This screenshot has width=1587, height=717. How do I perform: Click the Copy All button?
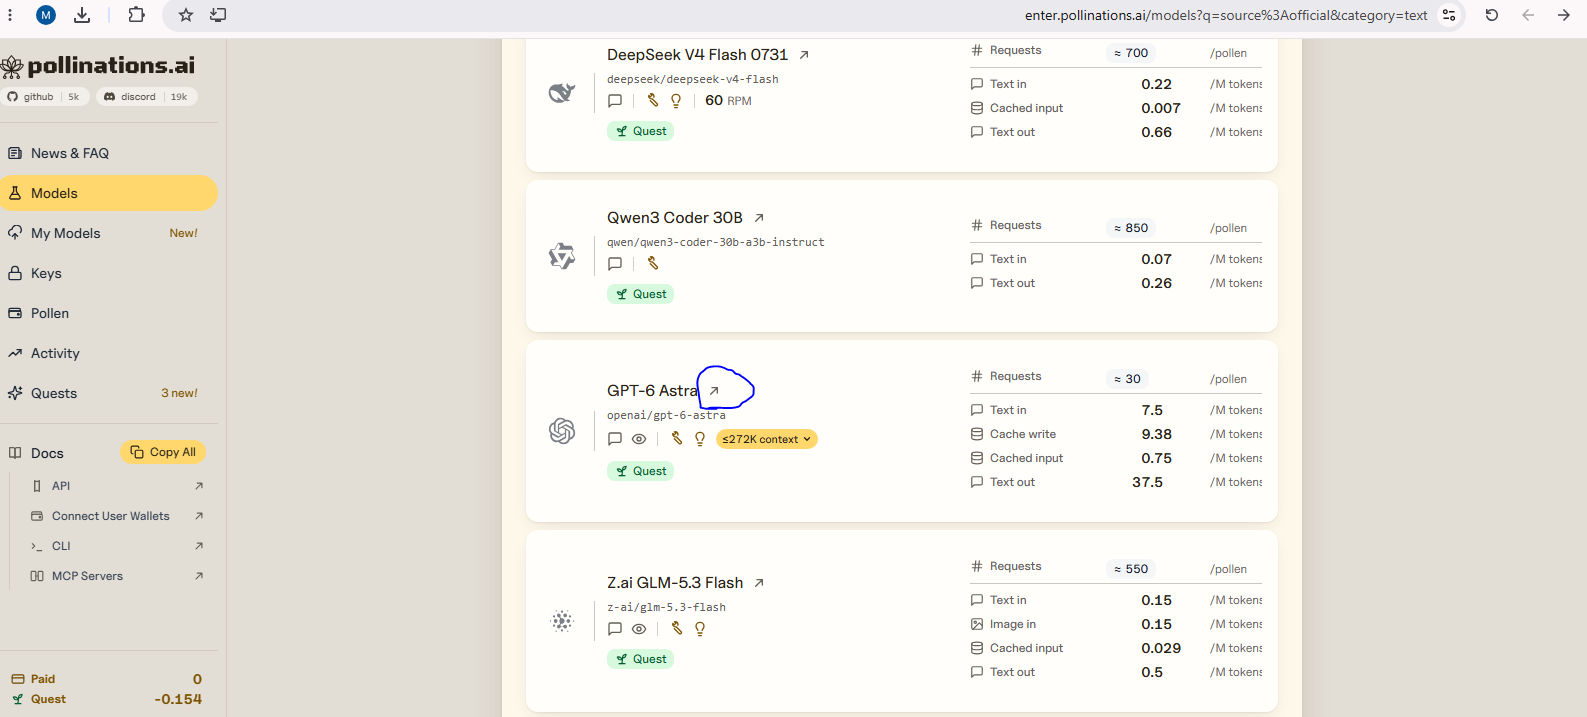[163, 452]
